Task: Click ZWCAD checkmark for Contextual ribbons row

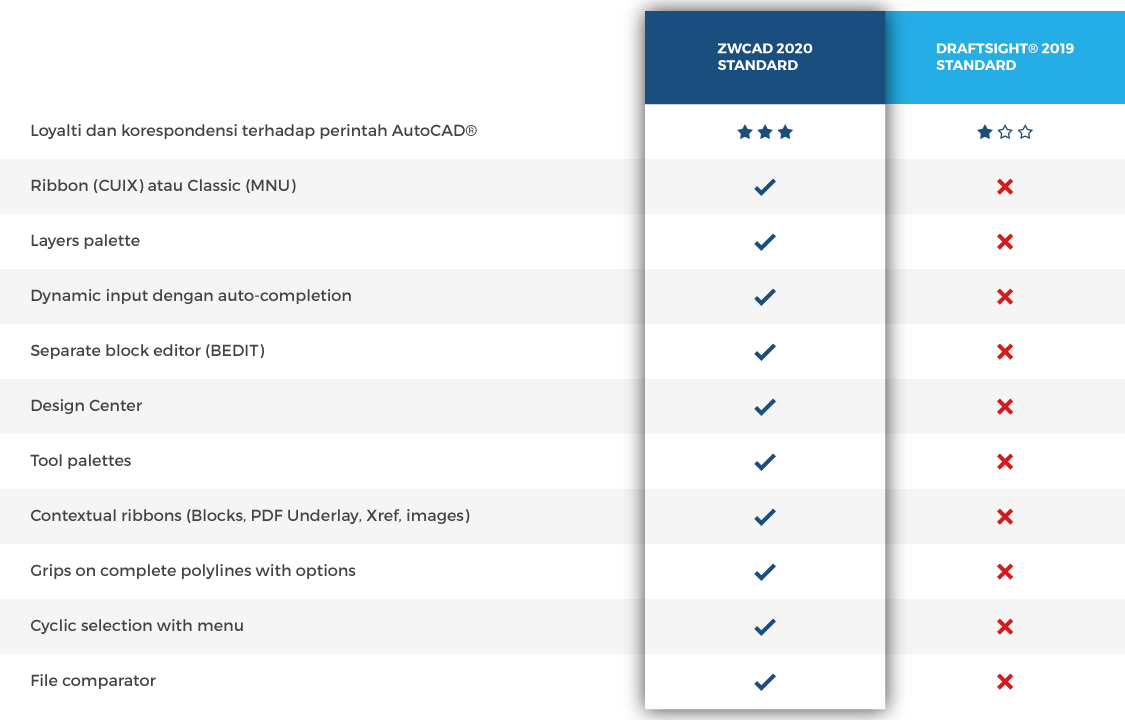Action: [x=765, y=517]
